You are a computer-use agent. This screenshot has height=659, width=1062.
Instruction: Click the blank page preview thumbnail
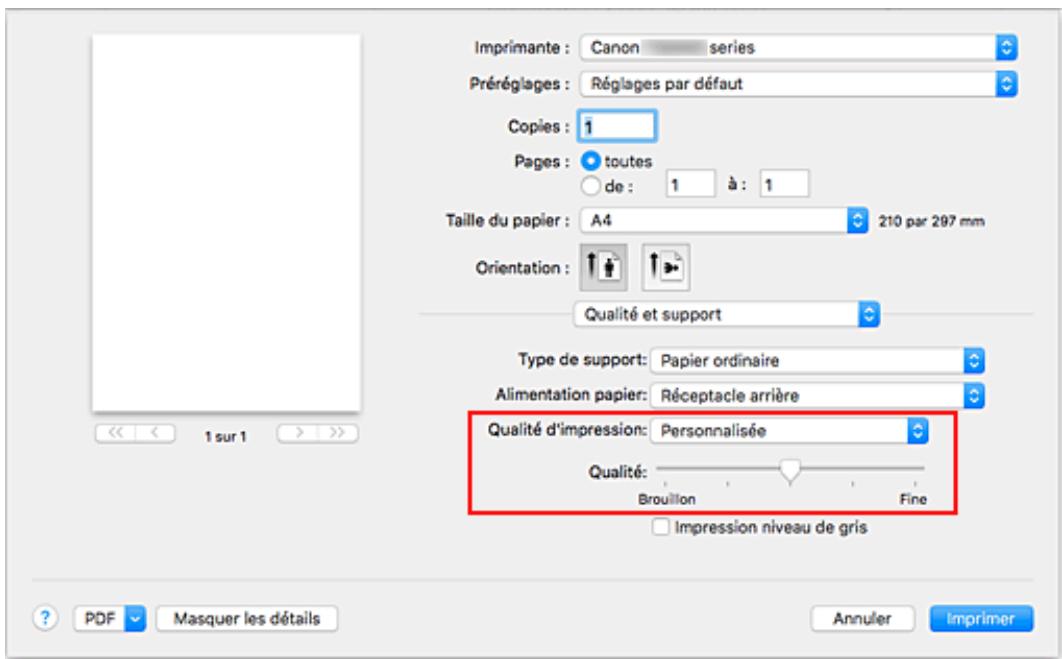[226, 223]
